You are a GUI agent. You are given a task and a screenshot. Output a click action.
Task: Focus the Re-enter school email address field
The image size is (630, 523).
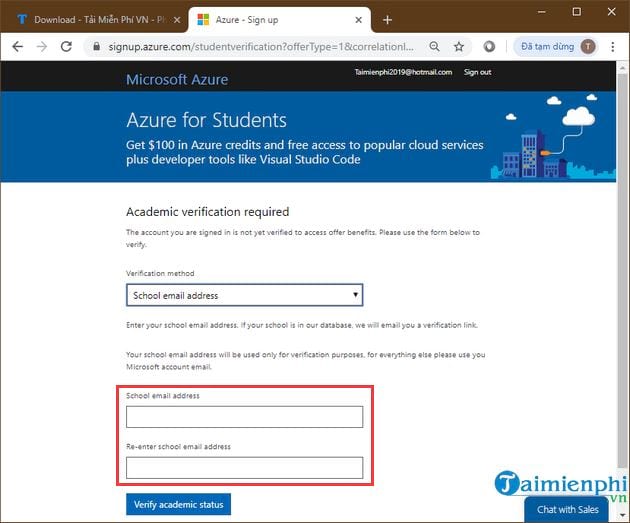coord(245,468)
